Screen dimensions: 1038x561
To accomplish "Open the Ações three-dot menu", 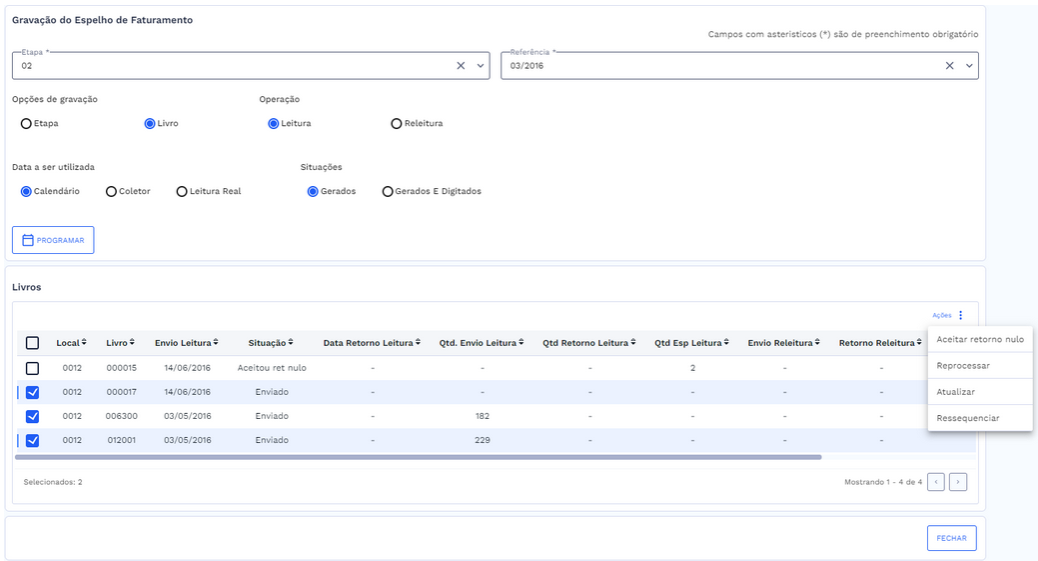I will pos(960,315).
